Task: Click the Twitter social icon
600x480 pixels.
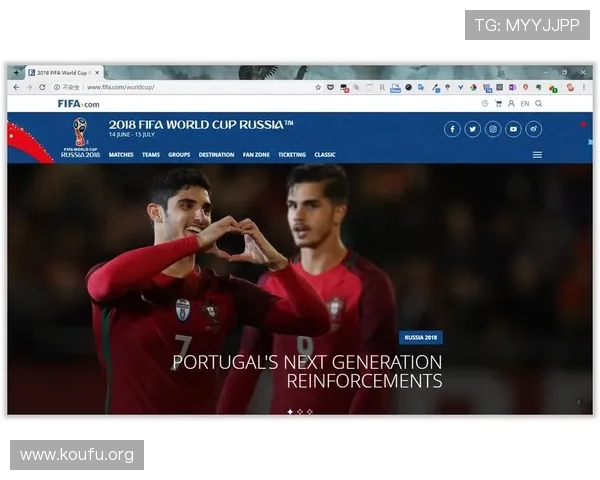Action: coord(472,129)
